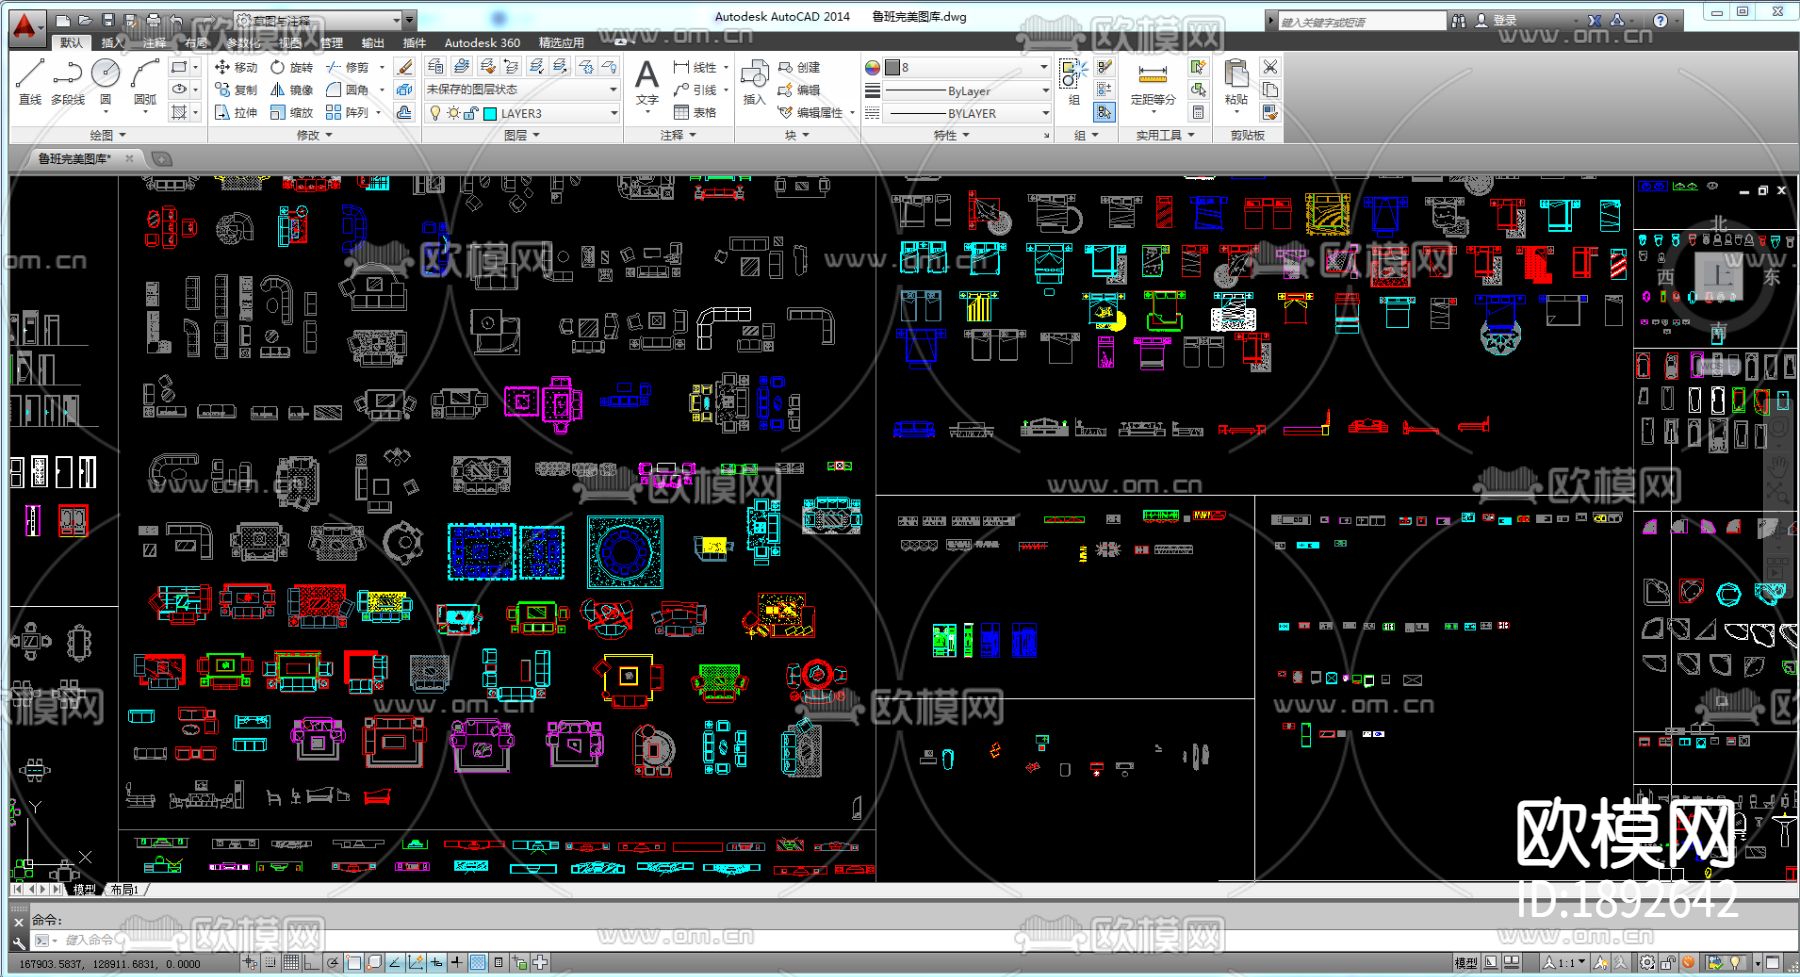1800x977 pixels.
Task: Open the Output (输出) ribbon tab
Action: tap(373, 43)
